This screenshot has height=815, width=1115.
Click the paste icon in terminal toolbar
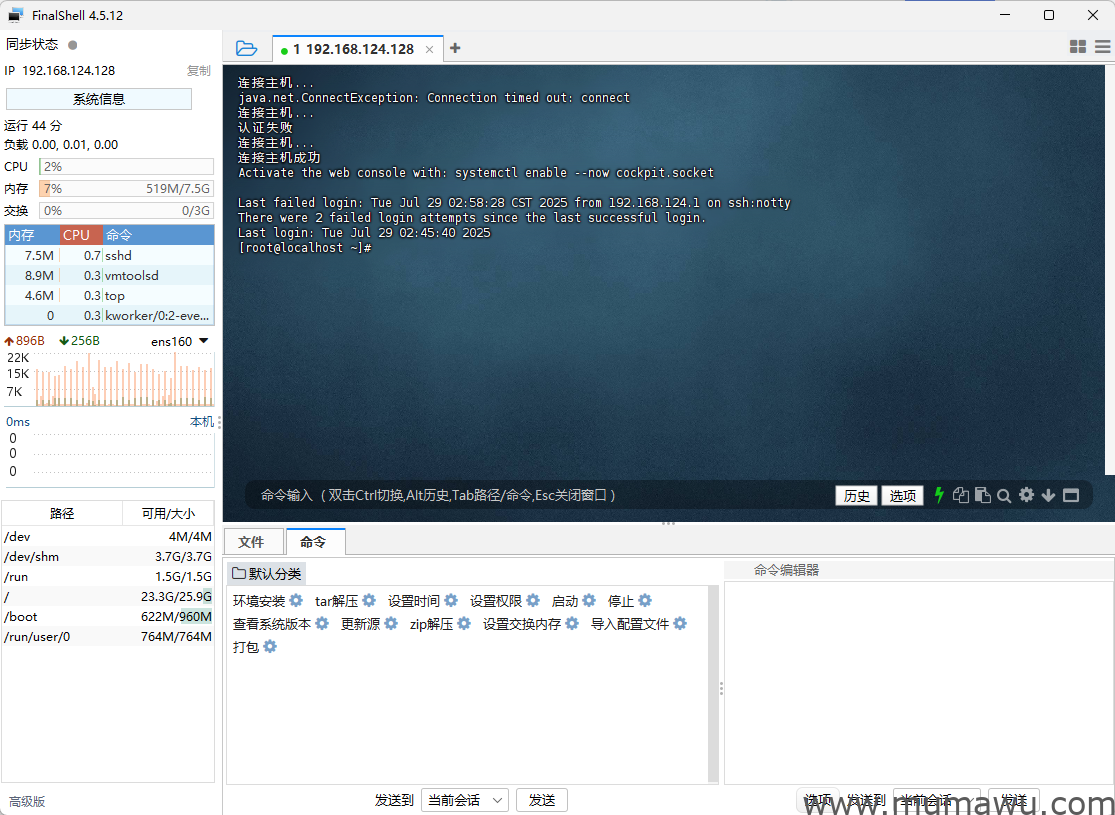pos(983,494)
